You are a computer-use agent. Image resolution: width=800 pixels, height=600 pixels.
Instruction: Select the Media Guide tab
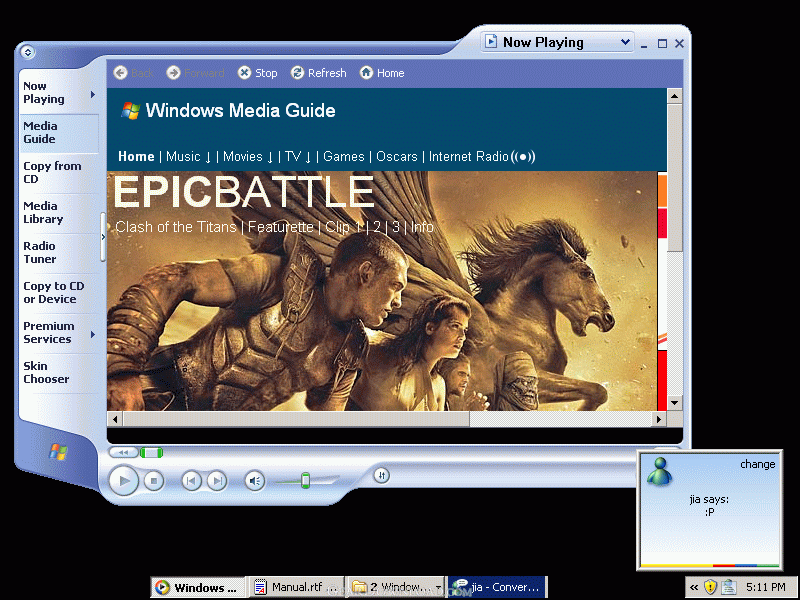point(59,133)
